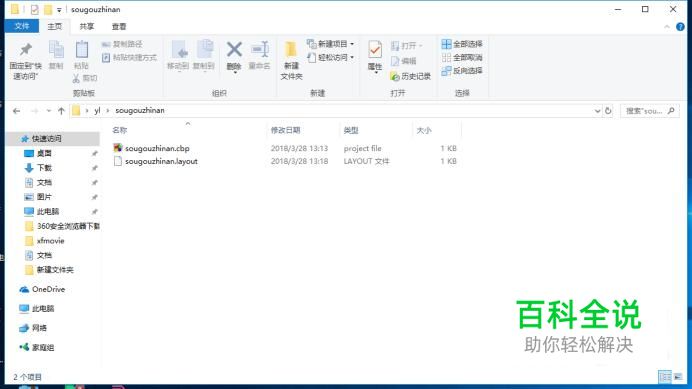The image size is (692, 389).
Task: Open the 360安全浏览器下载 folder
Action: click(68, 226)
